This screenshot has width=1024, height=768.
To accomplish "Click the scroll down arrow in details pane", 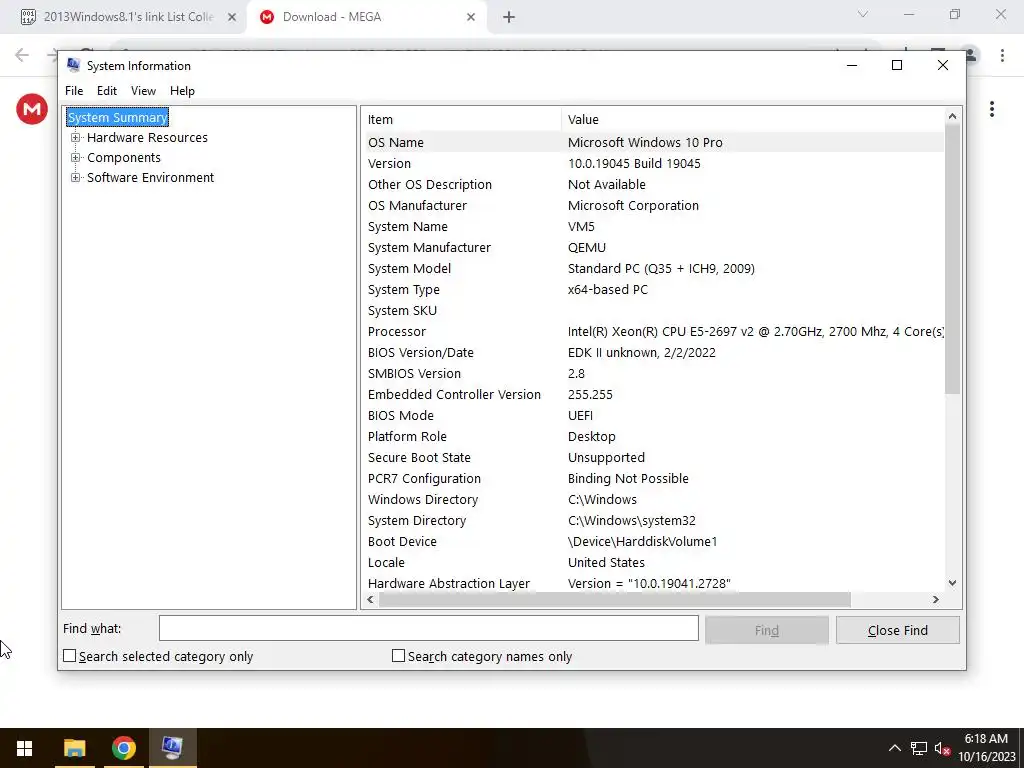I will [952, 583].
